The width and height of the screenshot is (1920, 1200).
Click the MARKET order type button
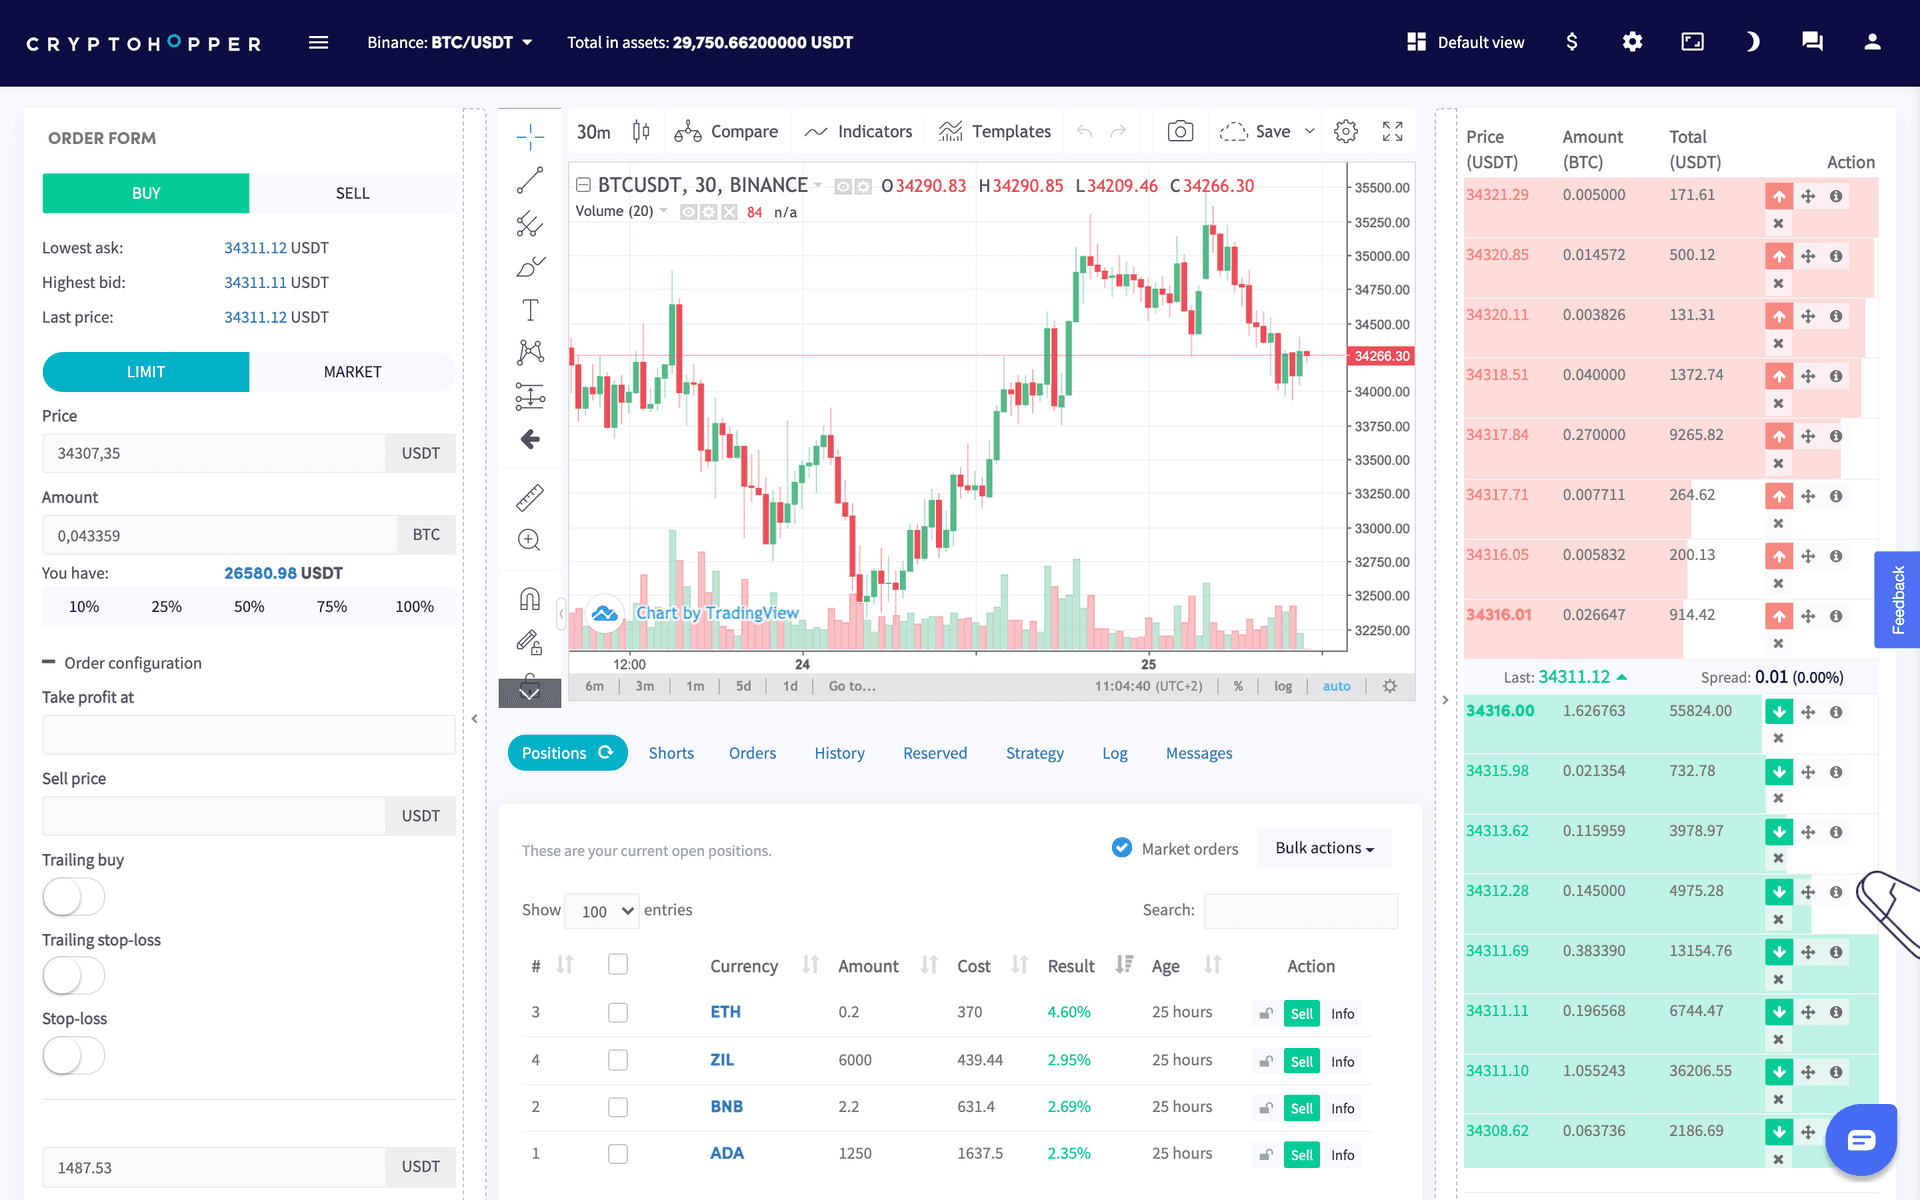[351, 371]
